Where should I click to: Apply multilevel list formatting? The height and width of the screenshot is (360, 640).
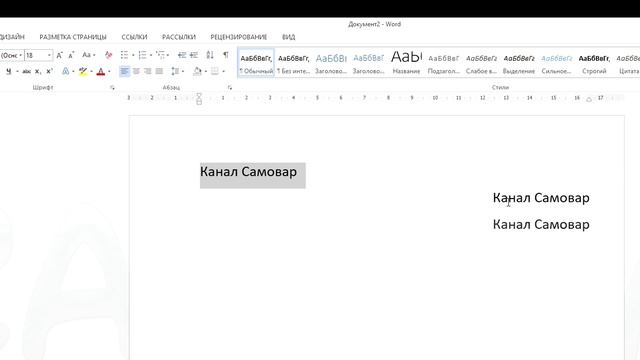coord(160,55)
